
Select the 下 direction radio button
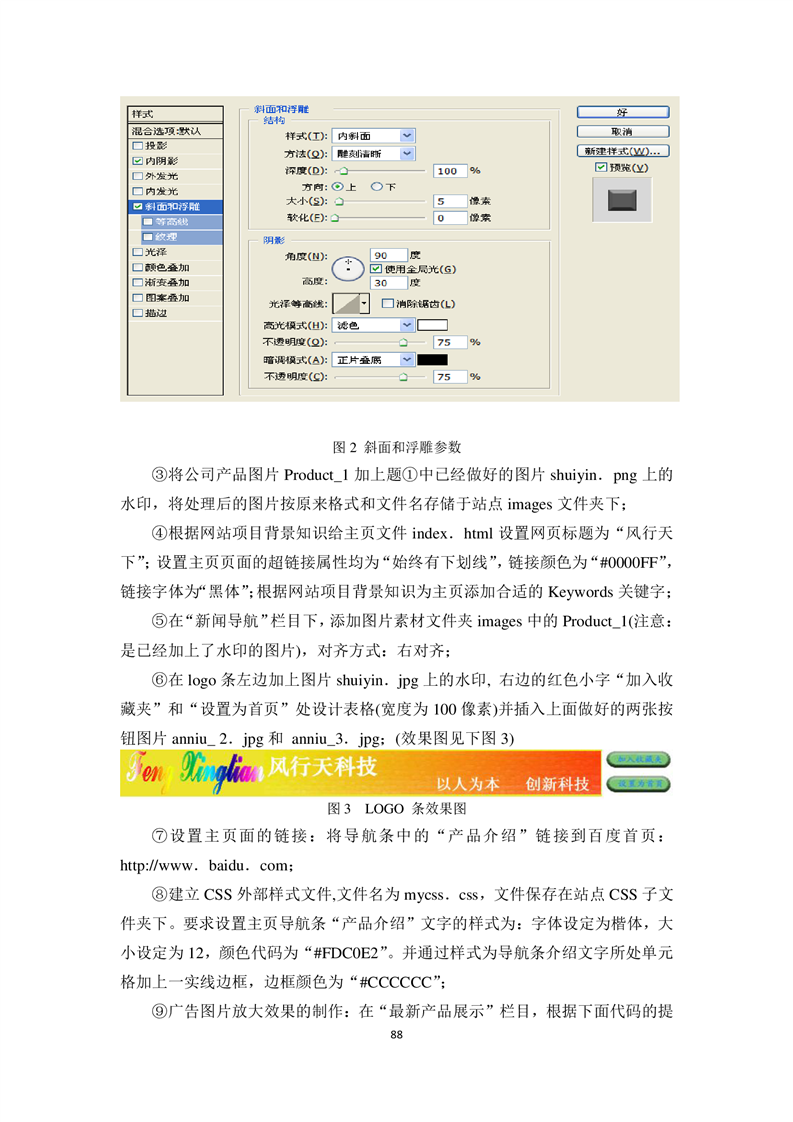376,187
